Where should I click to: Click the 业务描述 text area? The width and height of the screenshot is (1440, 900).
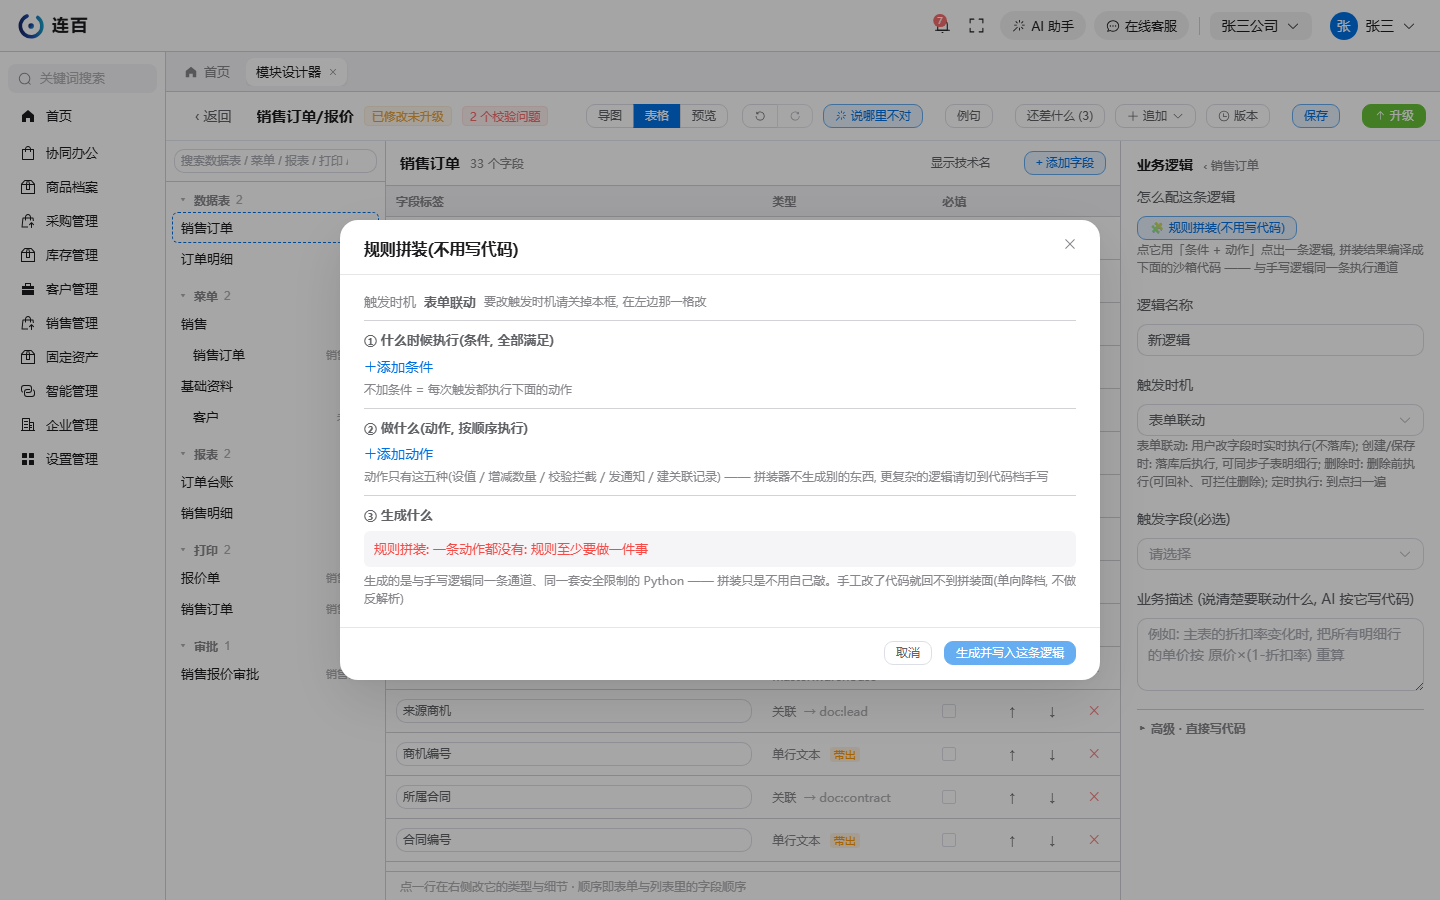pyautogui.click(x=1280, y=654)
